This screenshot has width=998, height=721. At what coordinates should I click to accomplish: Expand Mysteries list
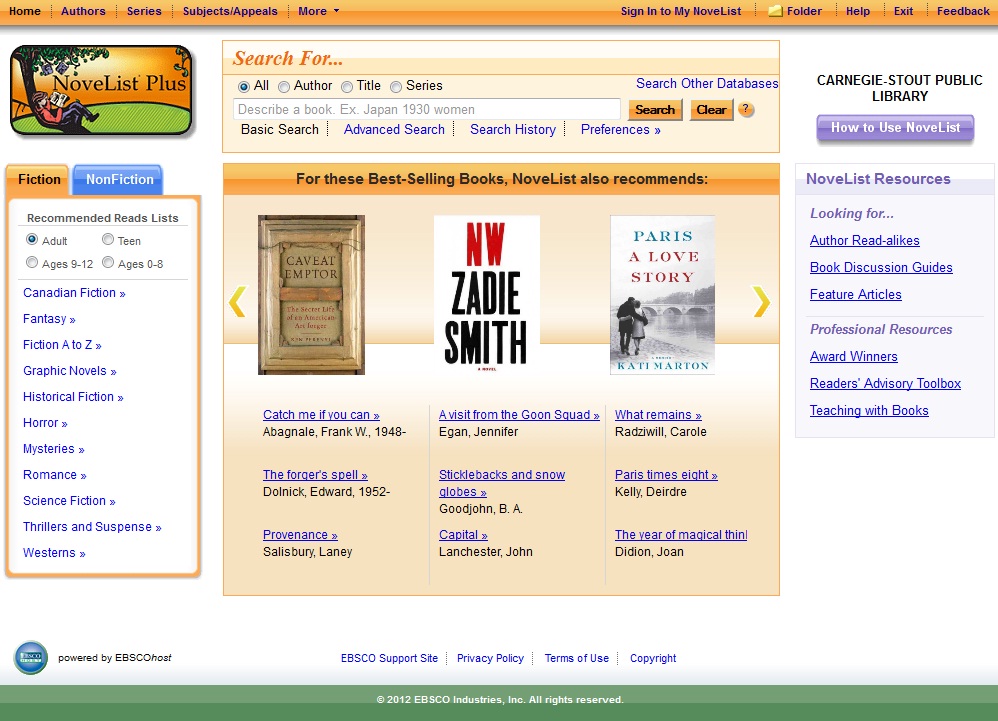pyautogui.click(x=53, y=449)
